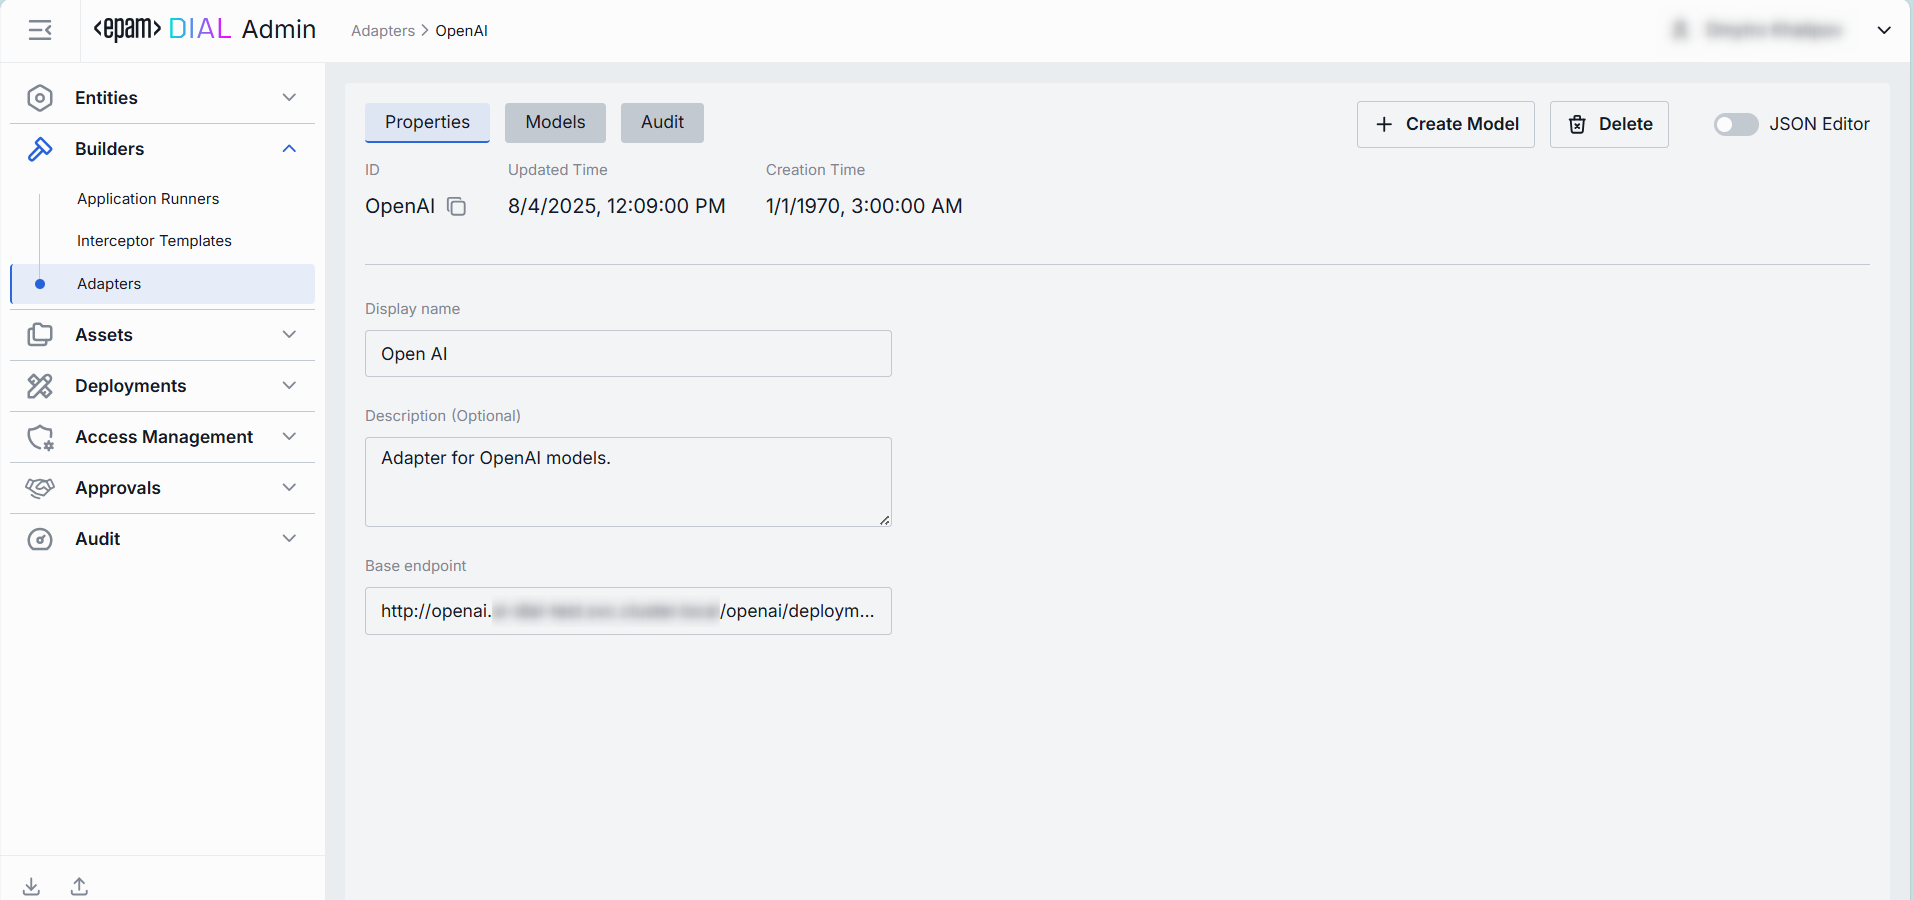The height and width of the screenshot is (900, 1913).
Task: Click the Entities hexagon icon
Action: (x=40, y=98)
